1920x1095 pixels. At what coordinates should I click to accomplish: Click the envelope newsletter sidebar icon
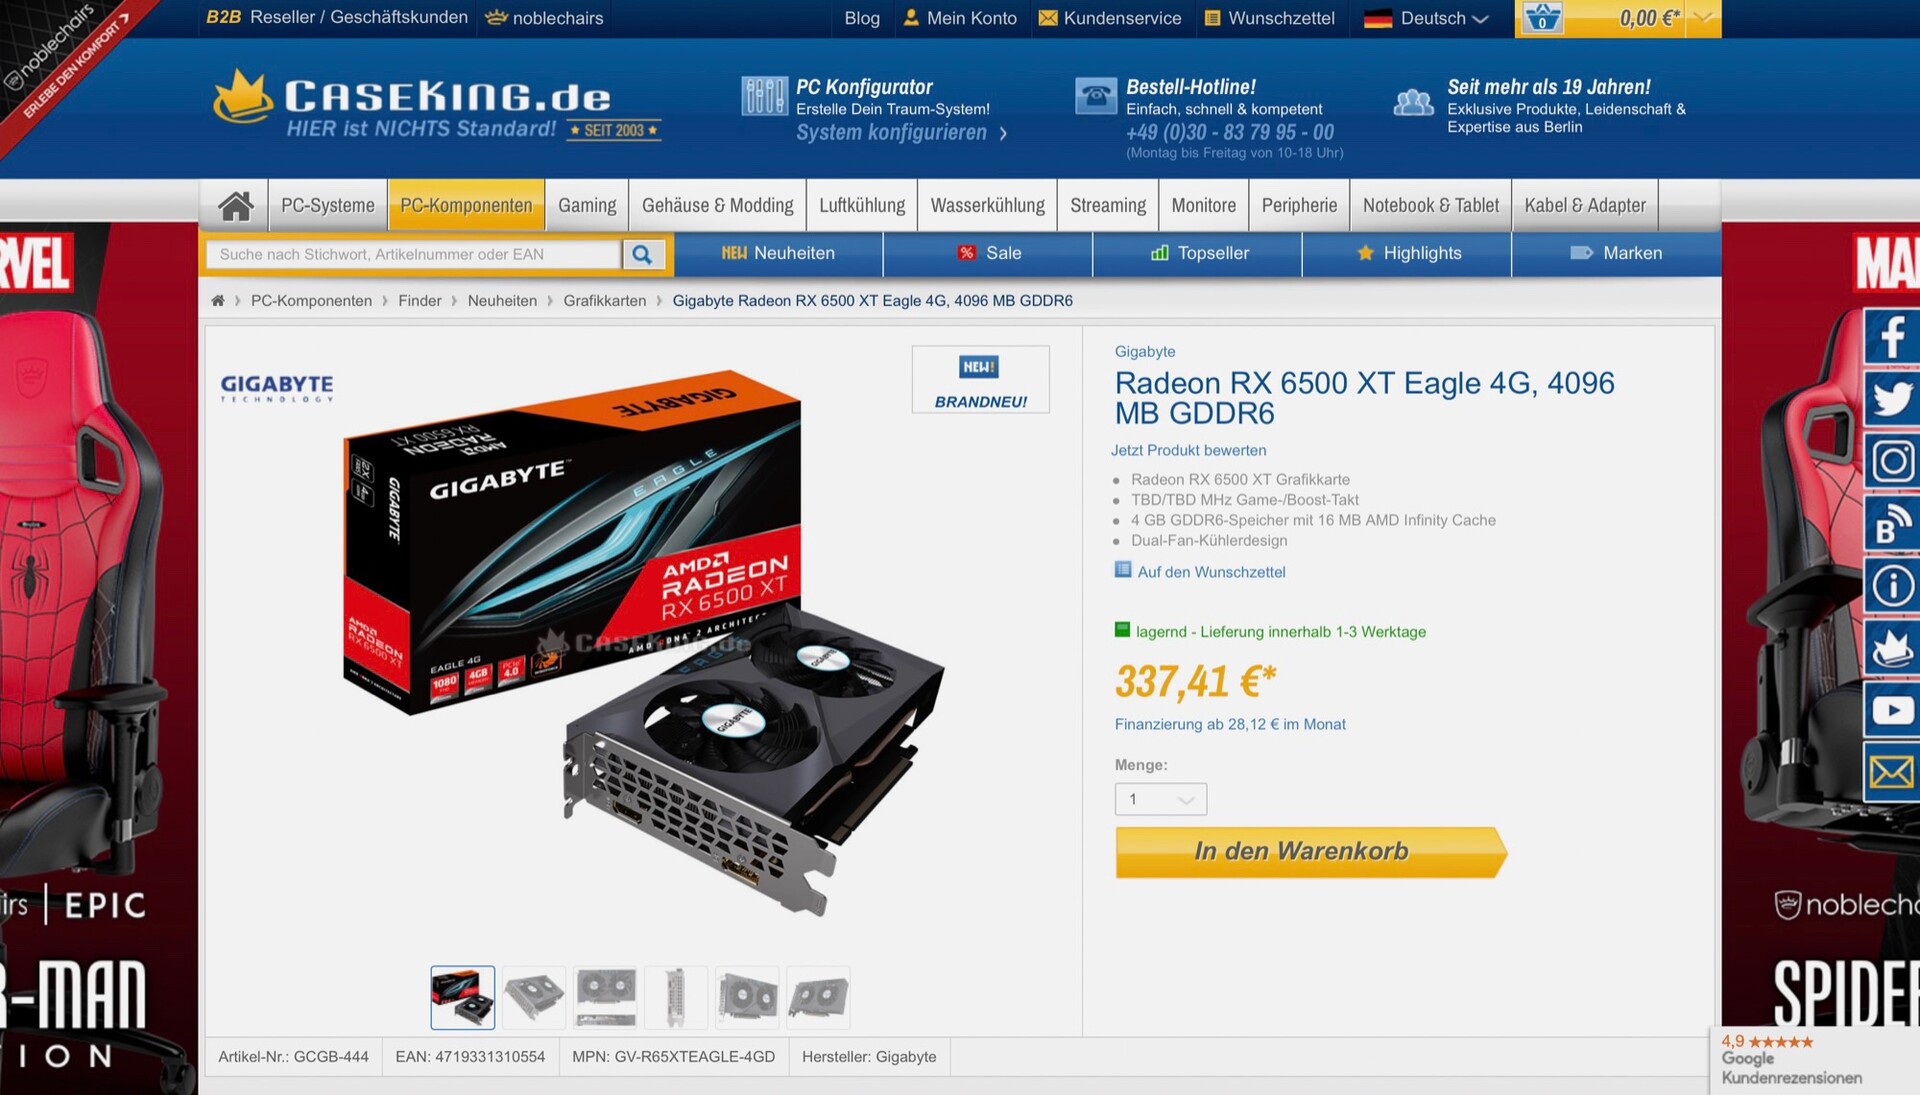pyautogui.click(x=1891, y=772)
